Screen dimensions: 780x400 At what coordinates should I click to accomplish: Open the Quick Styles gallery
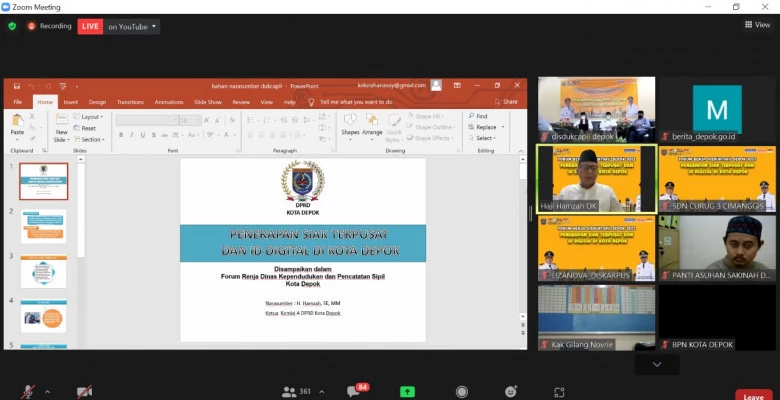pyautogui.click(x=394, y=128)
